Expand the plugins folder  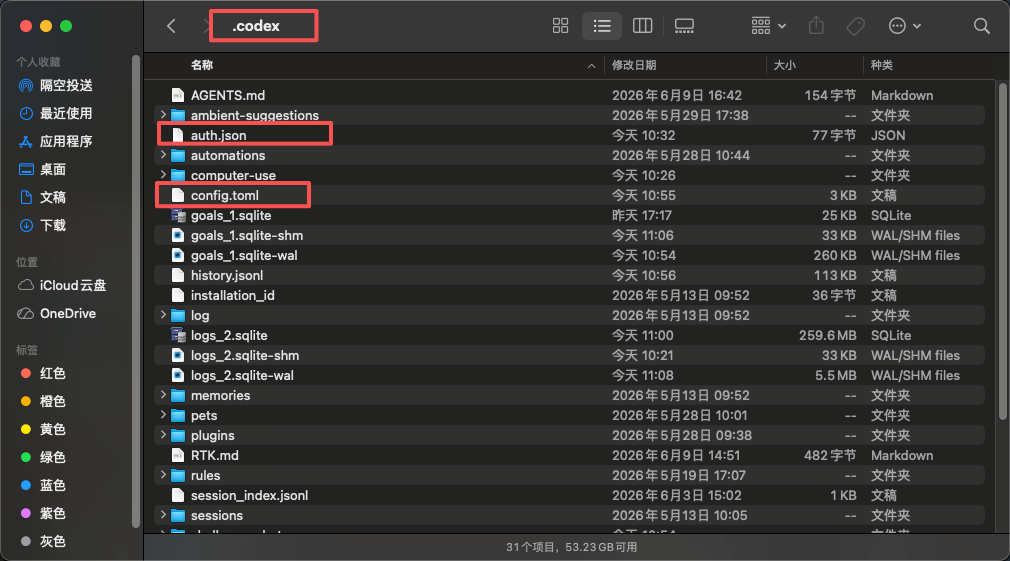click(x=163, y=435)
